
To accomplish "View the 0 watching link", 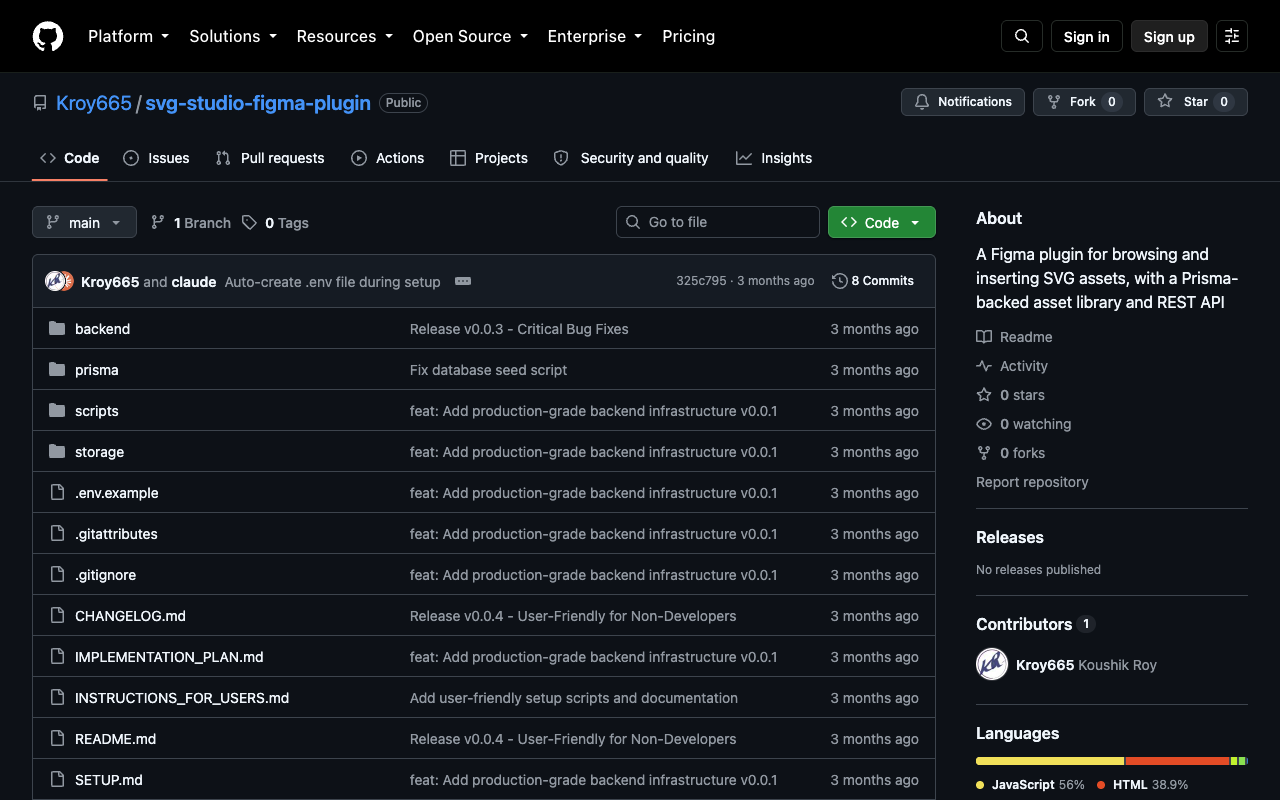I will click(x=1024, y=424).
